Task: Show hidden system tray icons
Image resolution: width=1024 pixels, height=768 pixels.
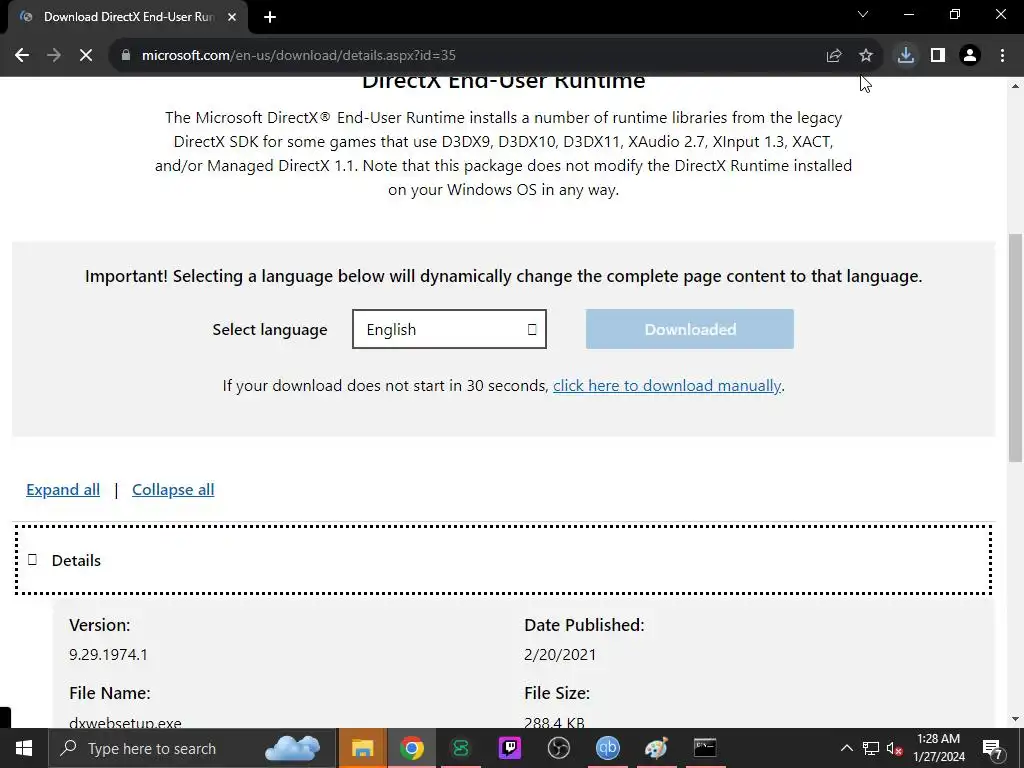Action: (846, 748)
